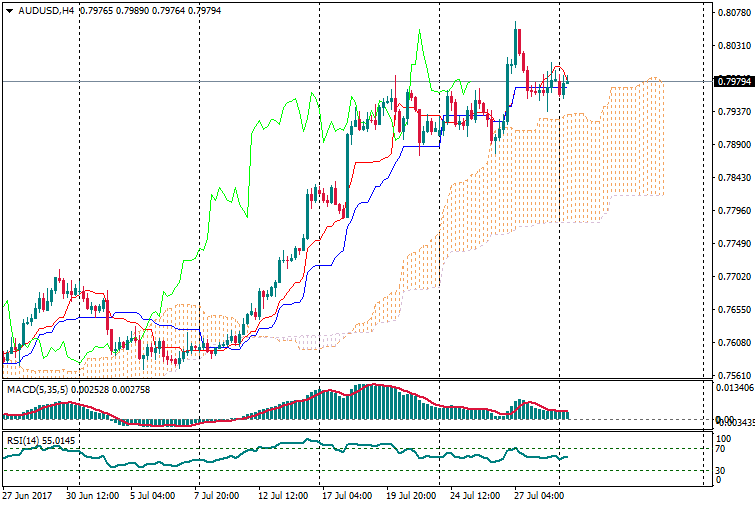This screenshot has height=507, width=755.
Task: Click the 27 Jul 04:00 time label
Action: (x=538, y=494)
